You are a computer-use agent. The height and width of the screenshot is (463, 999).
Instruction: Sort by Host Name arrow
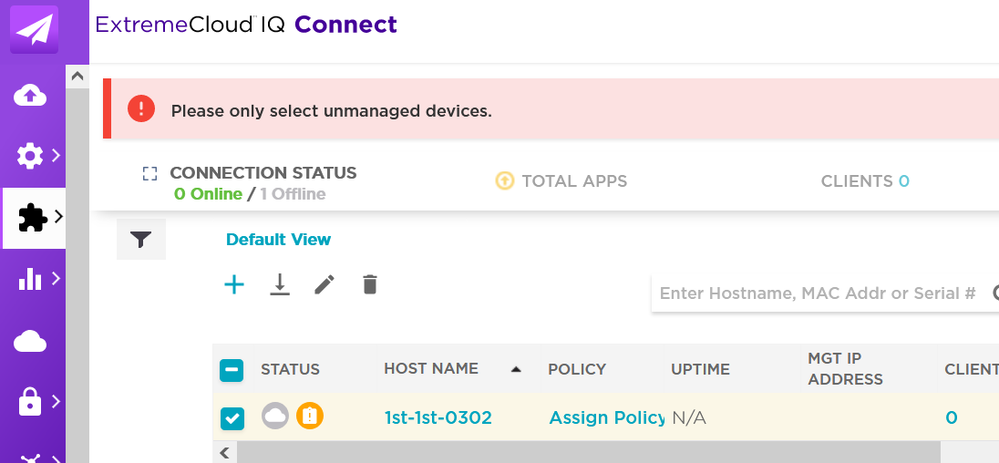pos(516,369)
